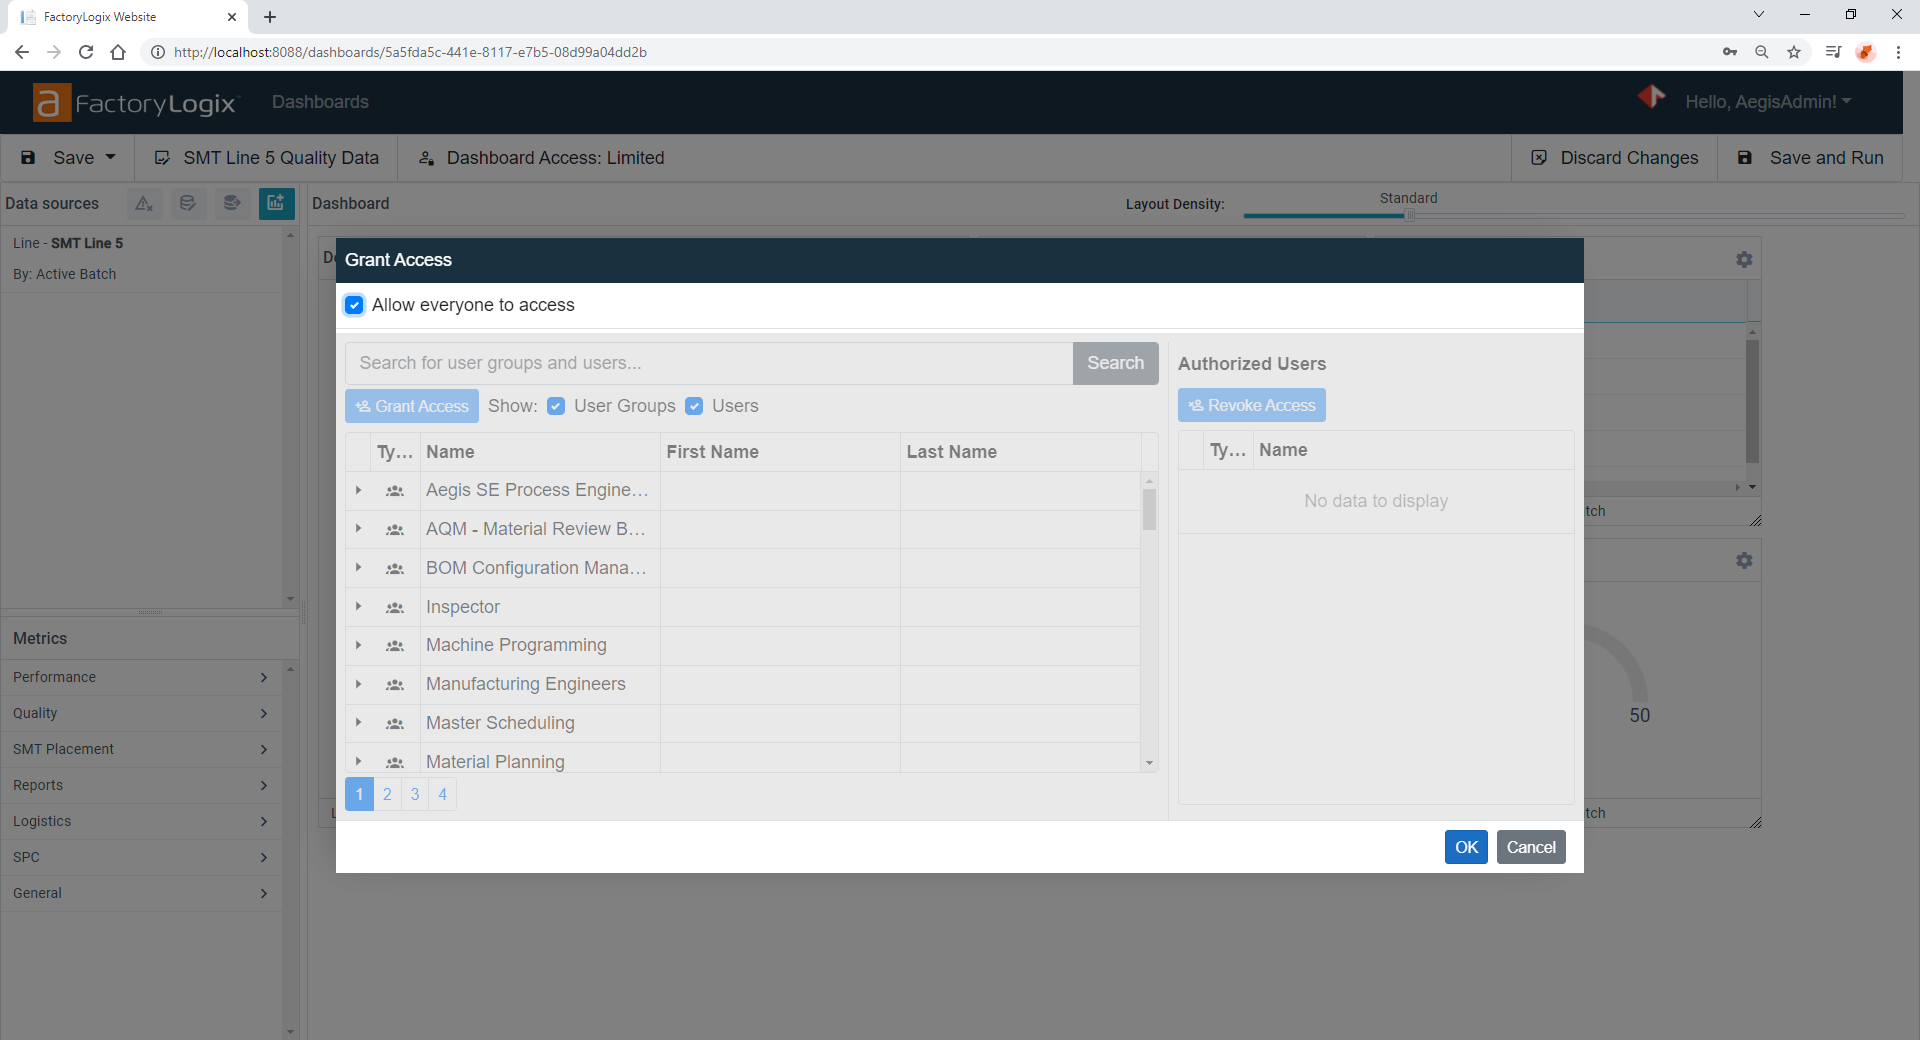Open the settings gear on the top dashboard widget
The image size is (1920, 1040).
(1744, 259)
